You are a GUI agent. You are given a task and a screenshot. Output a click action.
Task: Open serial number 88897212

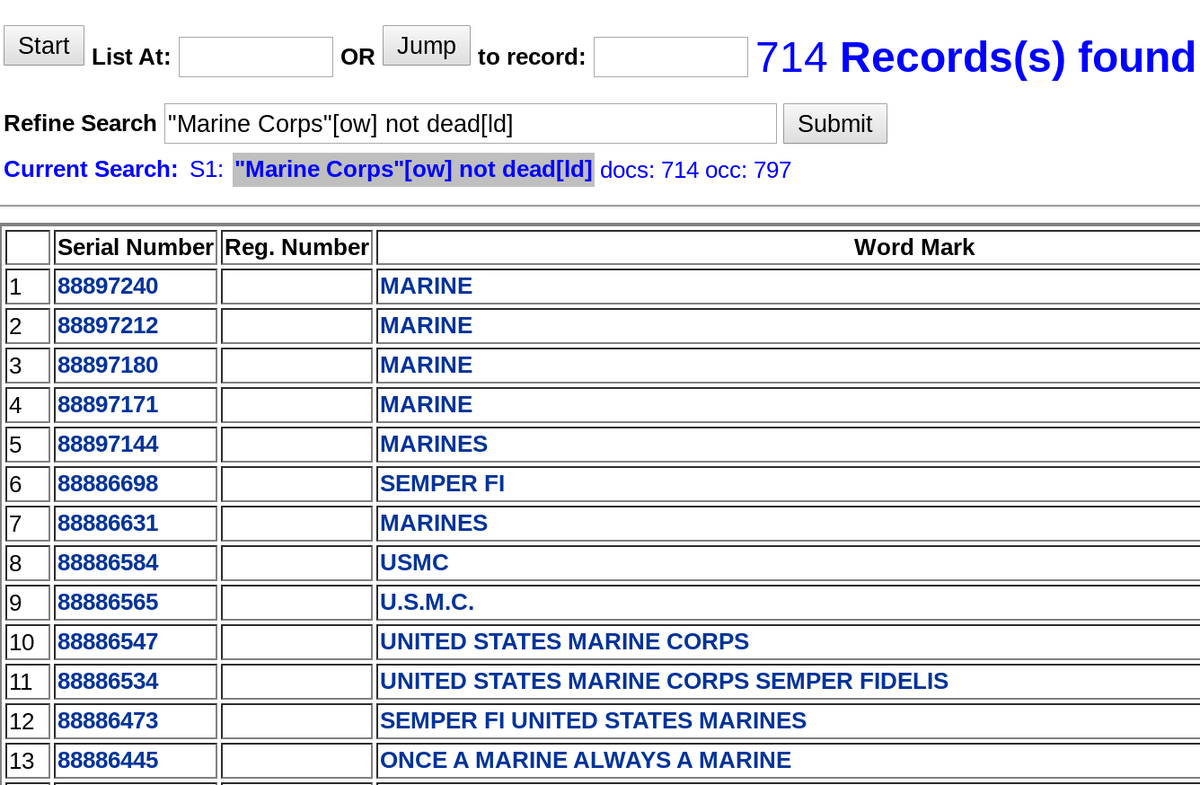(108, 326)
